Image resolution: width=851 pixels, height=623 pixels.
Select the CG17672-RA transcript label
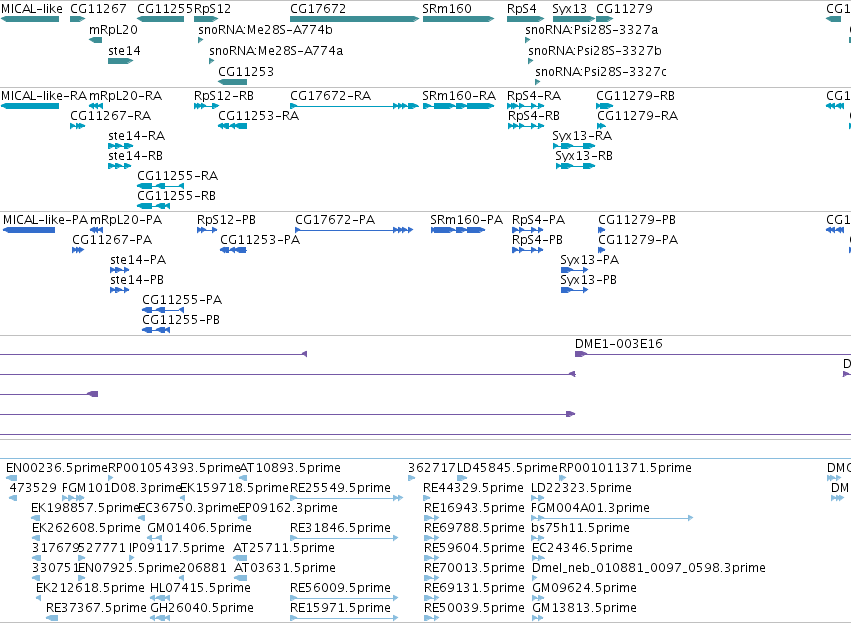click(x=331, y=96)
